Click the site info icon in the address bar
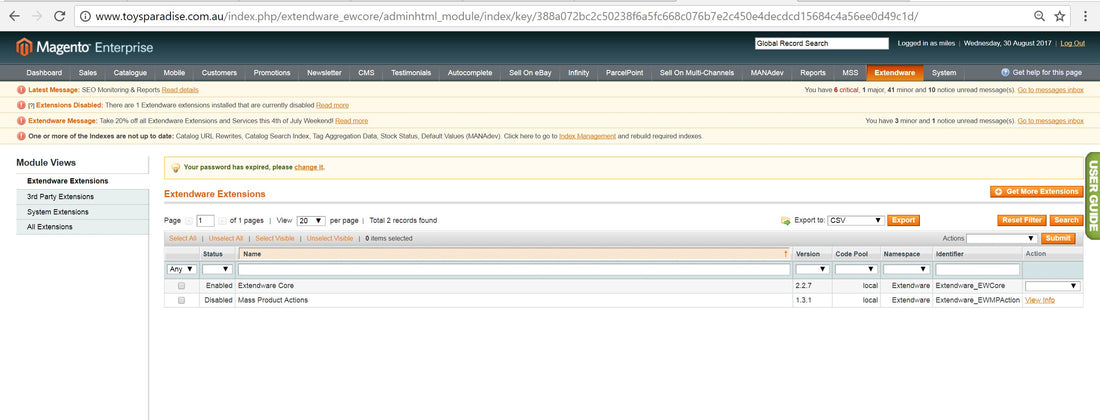 [x=84, y=15]
